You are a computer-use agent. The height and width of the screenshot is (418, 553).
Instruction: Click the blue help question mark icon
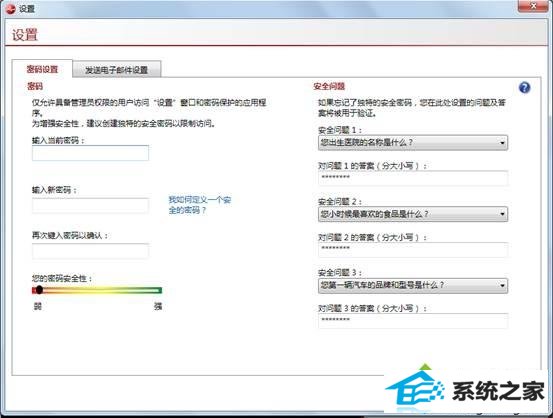pyautogui.click(x=524, y=87)
